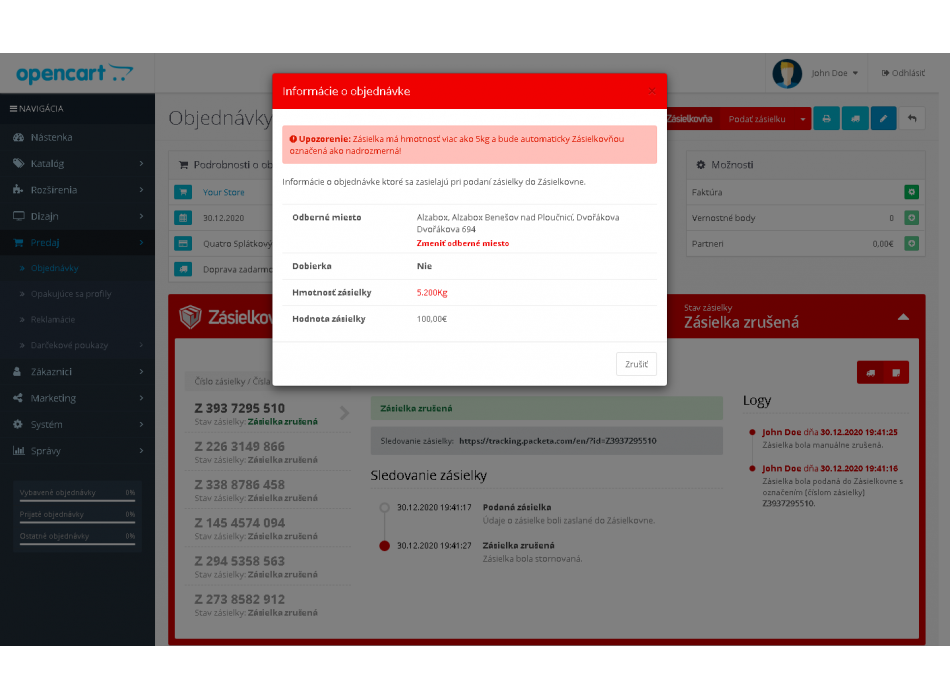Click the John Doe avatar picture
Viewport: 950px width, 700px height.
click(787, 73)
